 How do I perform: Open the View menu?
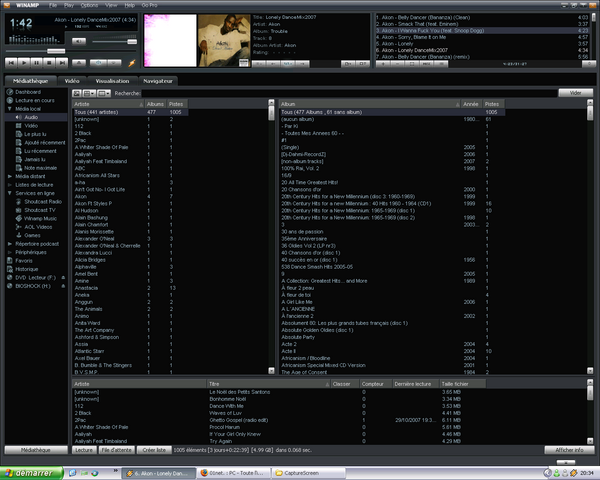pos(111,5)
